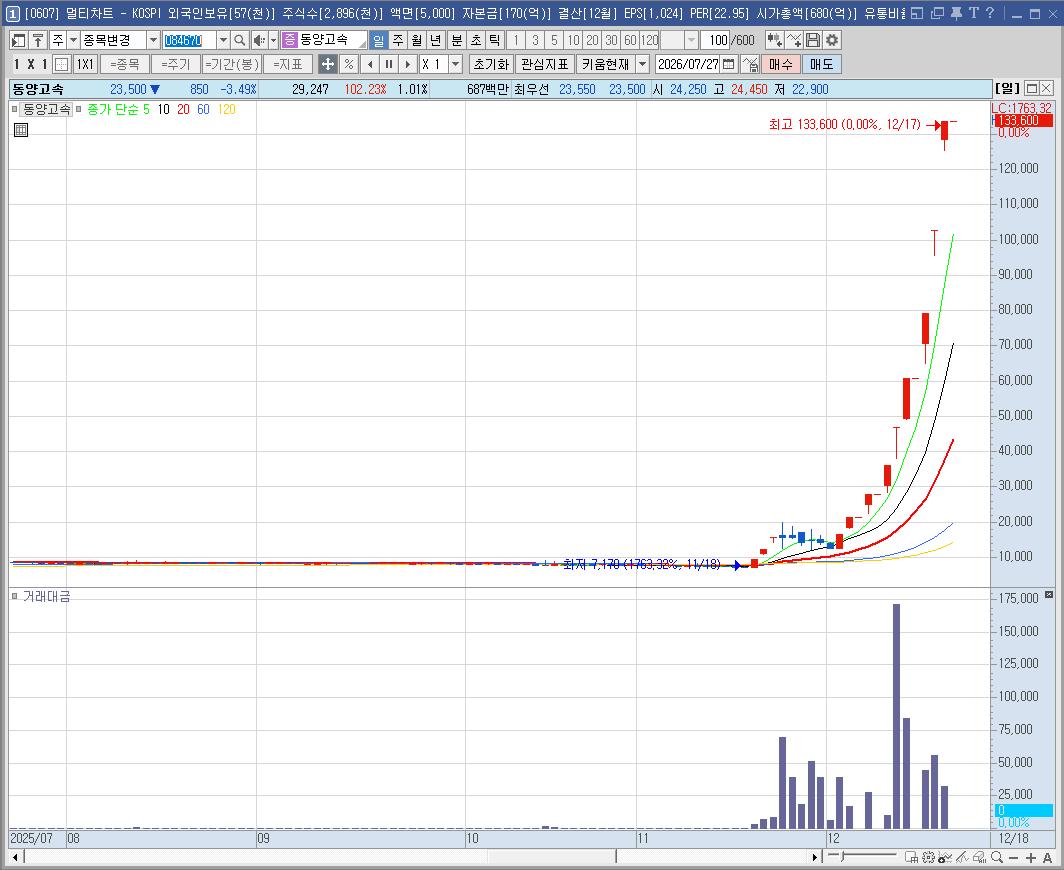Open the data table icon on chart
This screenshot has width=1064, height=870.
[21, 130]
